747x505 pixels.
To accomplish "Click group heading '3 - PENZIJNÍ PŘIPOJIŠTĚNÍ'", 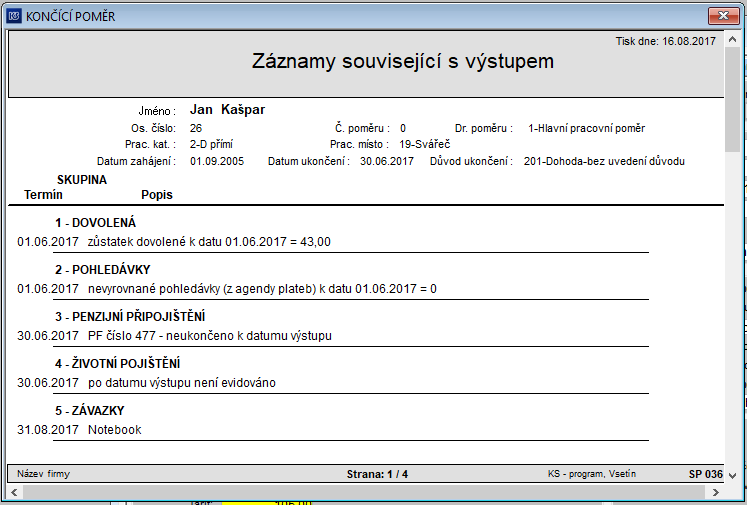I will pyautogui.click(x=130, y=316).
